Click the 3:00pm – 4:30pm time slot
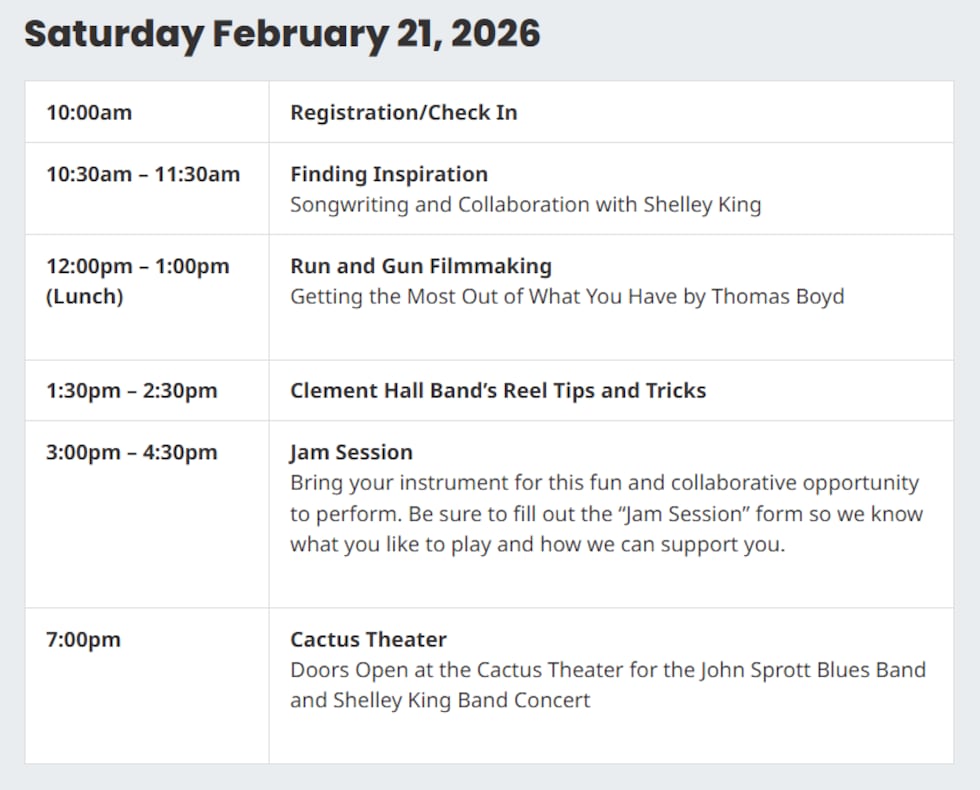The width and height of the screenshot is (980, 790). (x=131, y=452)
